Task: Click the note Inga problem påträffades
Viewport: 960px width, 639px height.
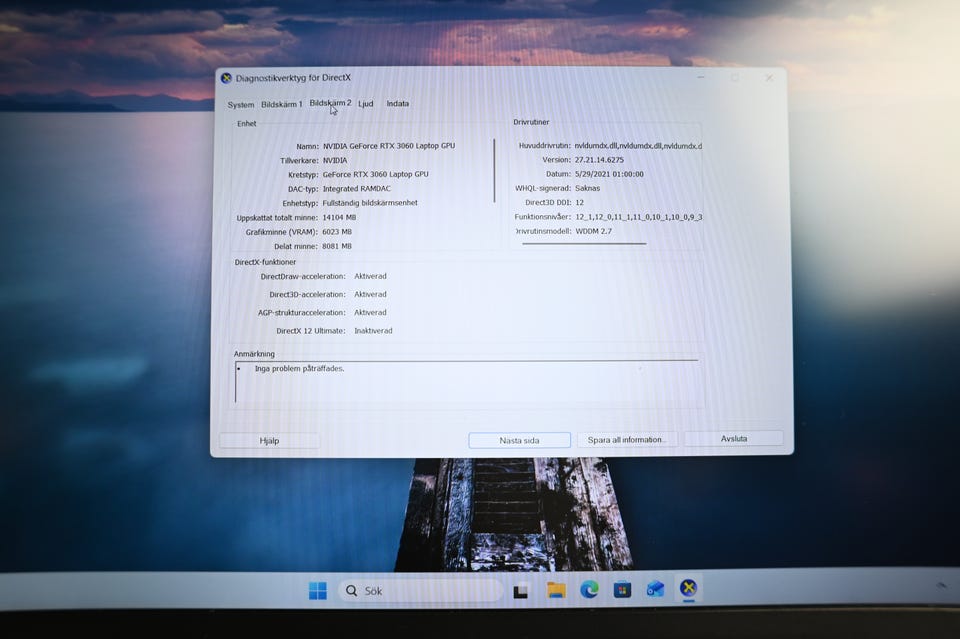Action: coord(299,368)
